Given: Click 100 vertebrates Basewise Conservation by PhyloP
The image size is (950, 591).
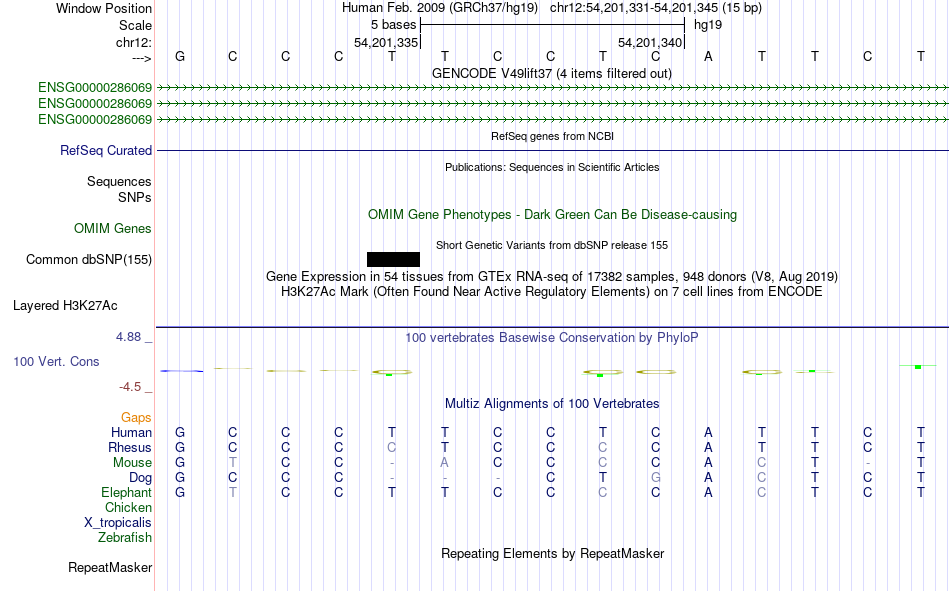Looking at the screenshot, I should 552,338.
